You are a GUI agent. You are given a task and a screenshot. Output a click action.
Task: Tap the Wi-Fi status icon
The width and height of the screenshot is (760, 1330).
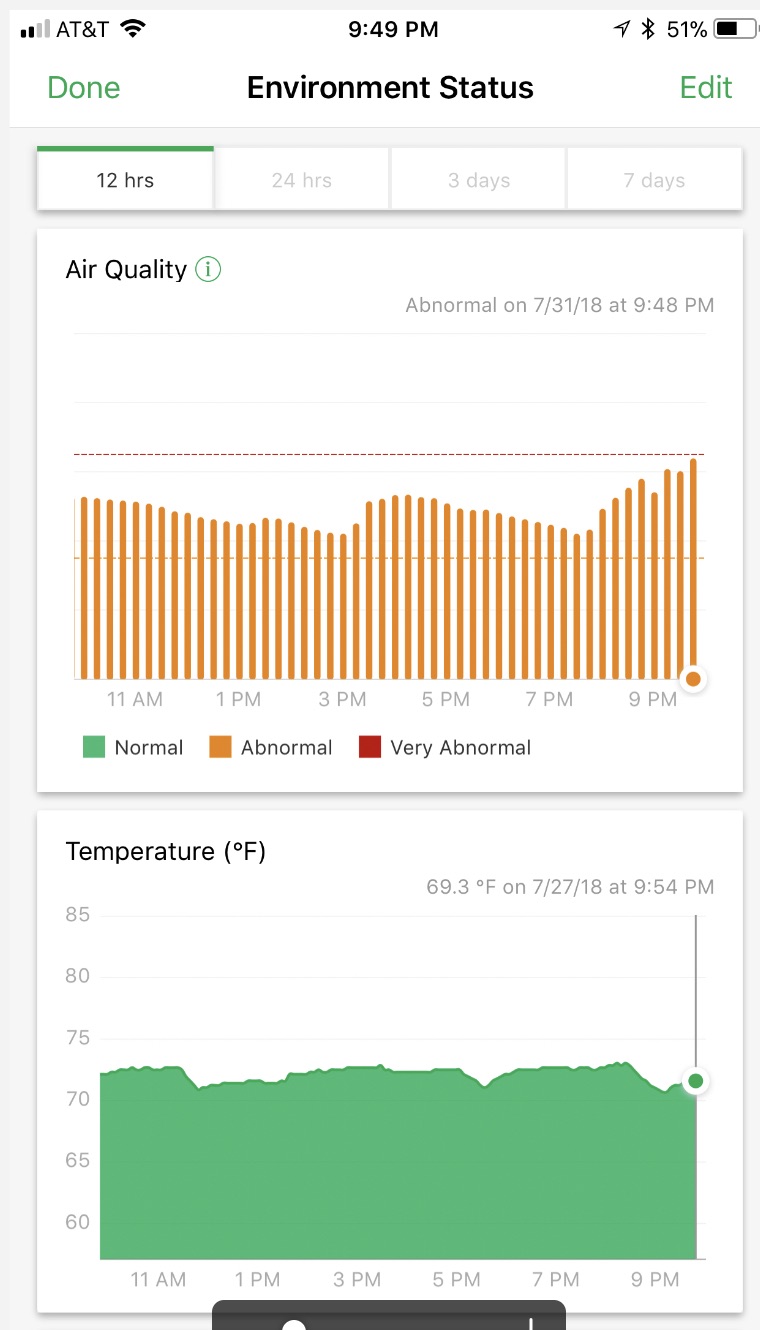(131, 29)
